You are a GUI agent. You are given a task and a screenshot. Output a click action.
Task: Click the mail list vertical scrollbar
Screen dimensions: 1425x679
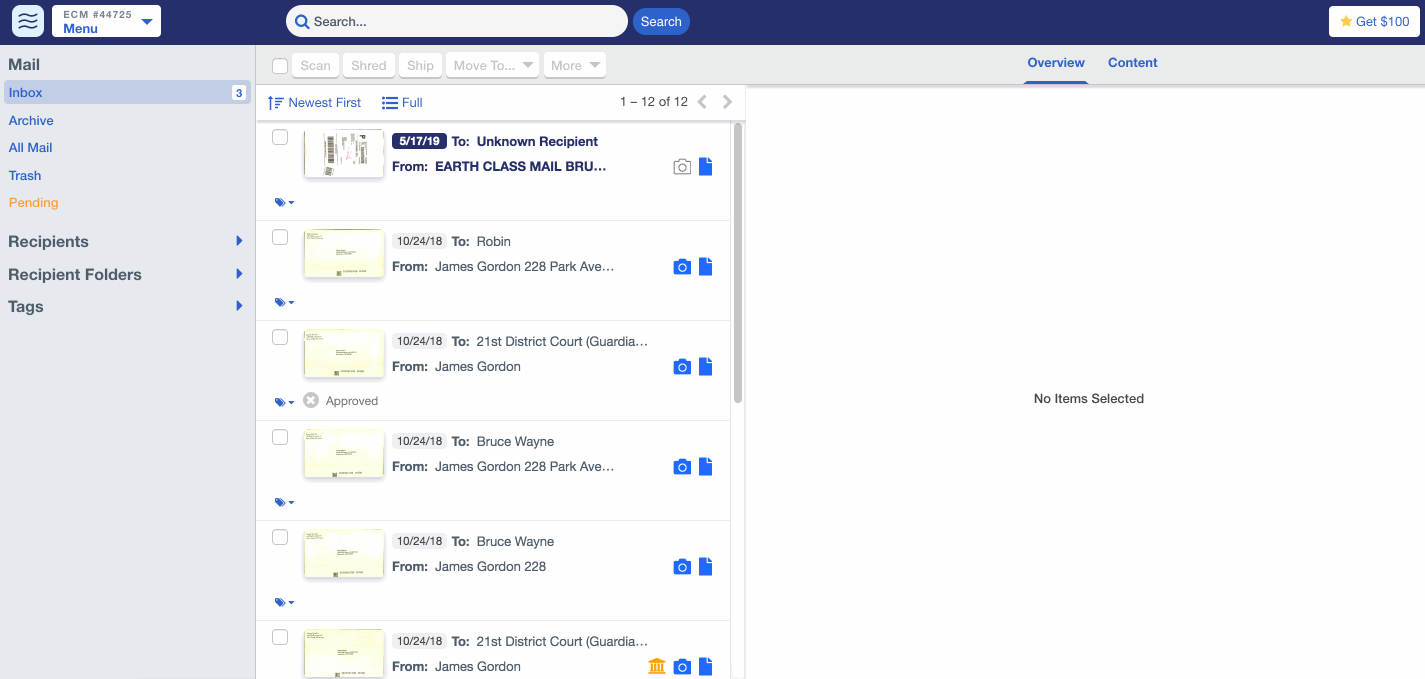click(738, 262)
